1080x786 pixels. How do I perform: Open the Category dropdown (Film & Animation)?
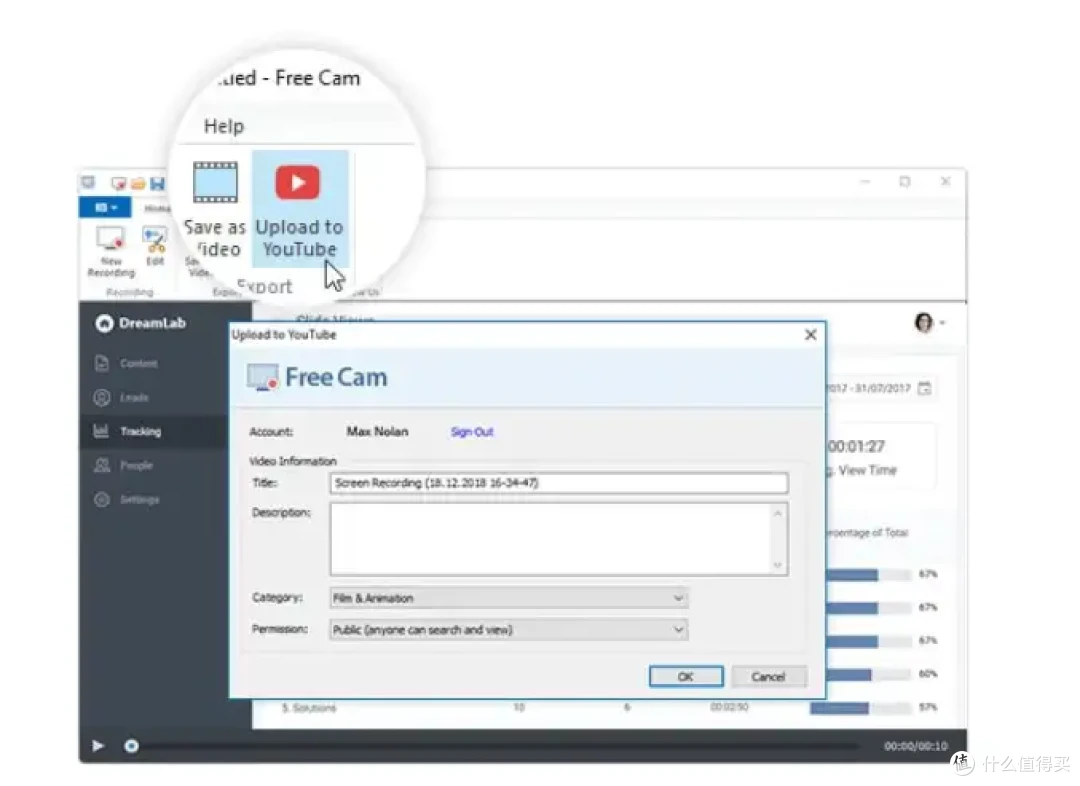pos(509,598)
